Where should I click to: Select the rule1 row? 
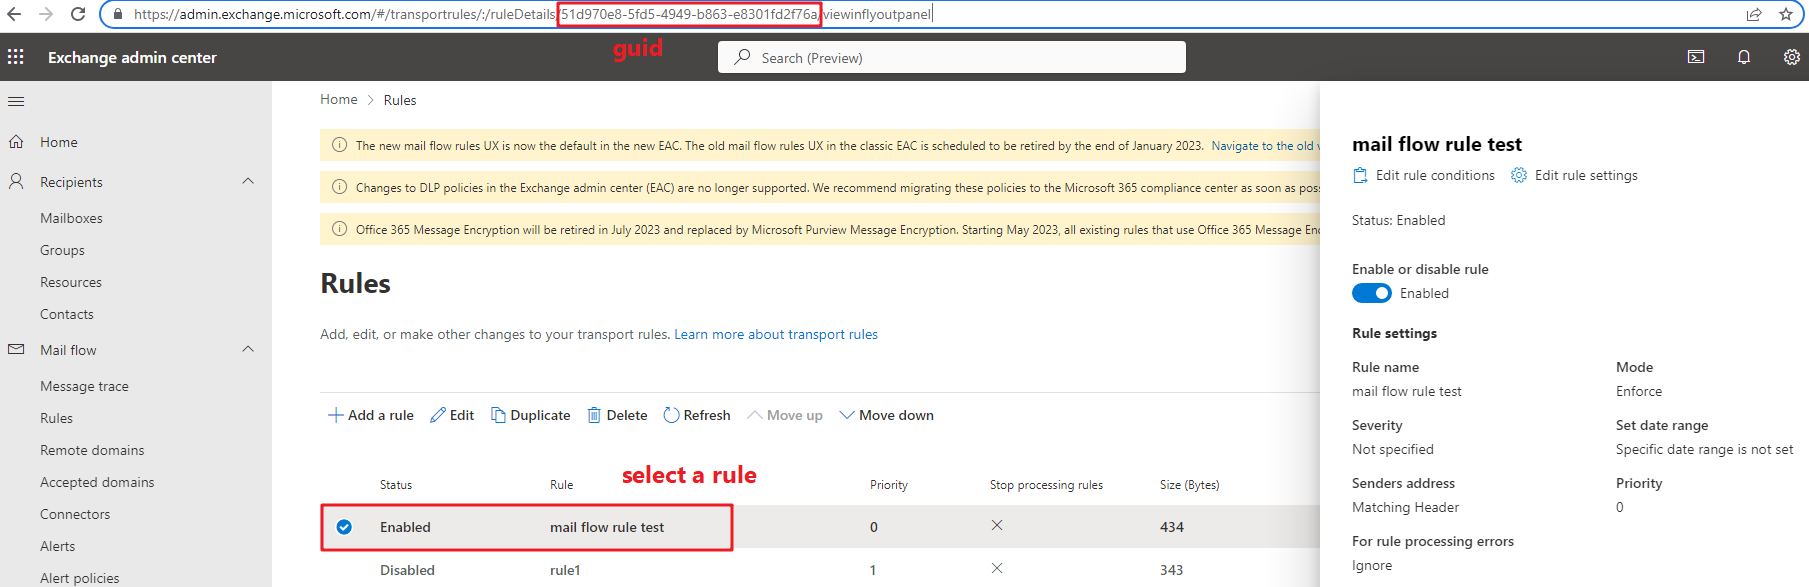[x=820, y=570]
